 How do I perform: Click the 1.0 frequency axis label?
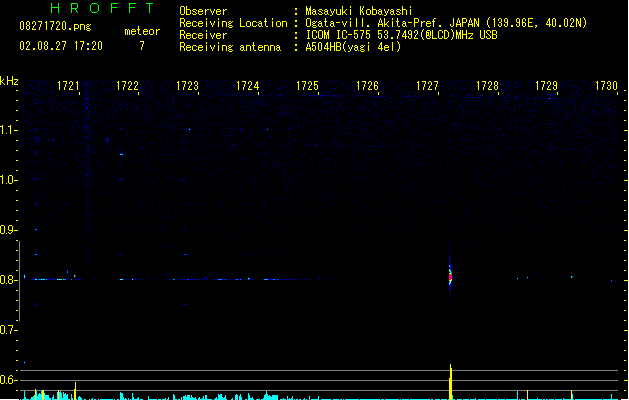(x=8, y=180)
